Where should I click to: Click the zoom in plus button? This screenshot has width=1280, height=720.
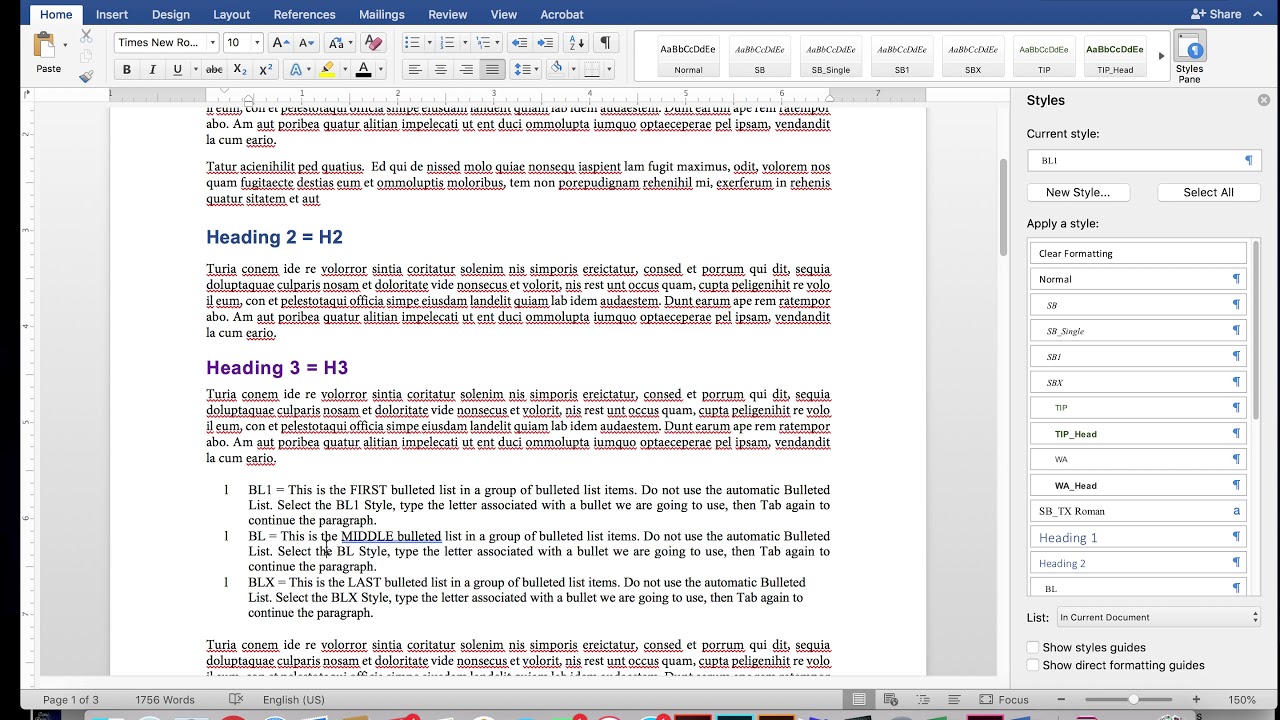point(1196,699)
